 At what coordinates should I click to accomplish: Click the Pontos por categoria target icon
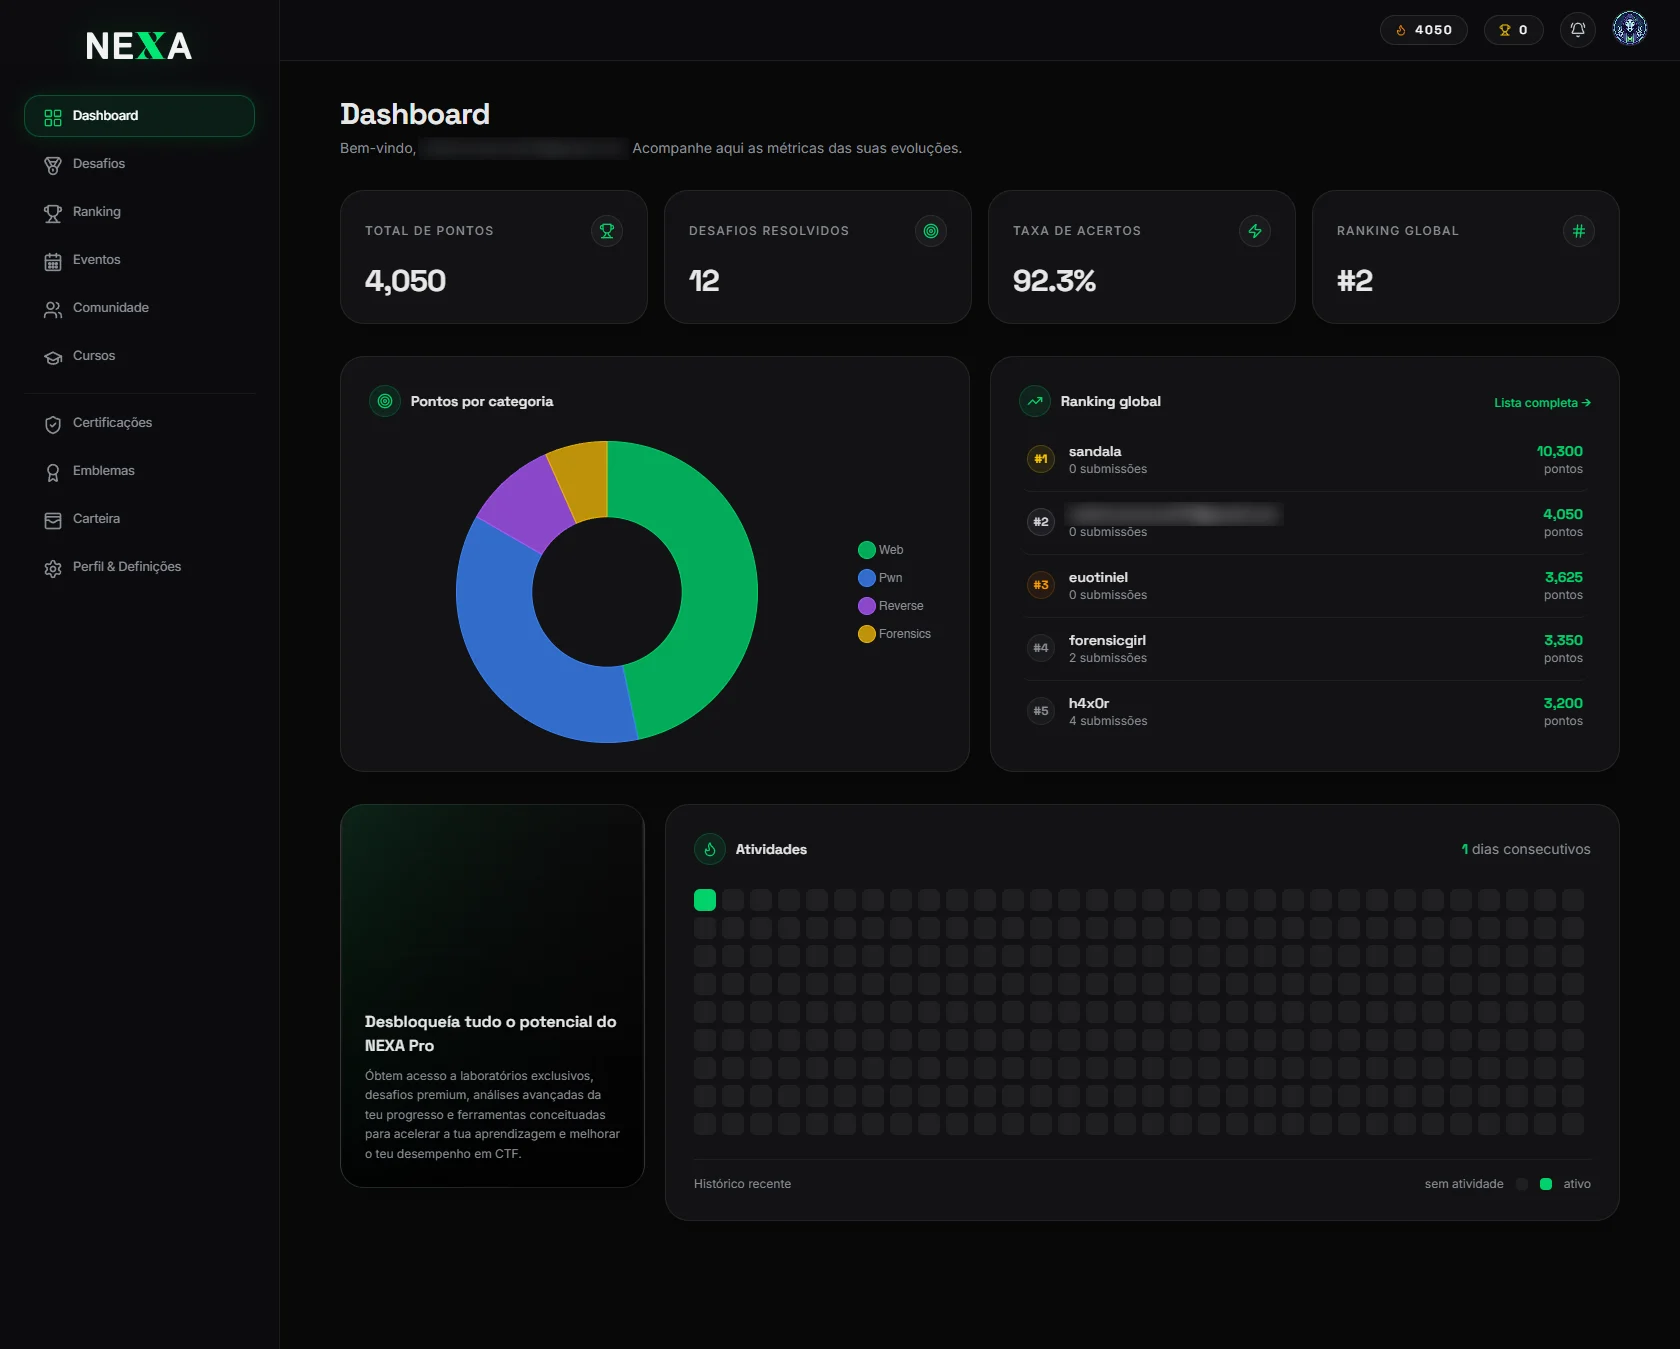pyautogui.click(x=385, y=401)
